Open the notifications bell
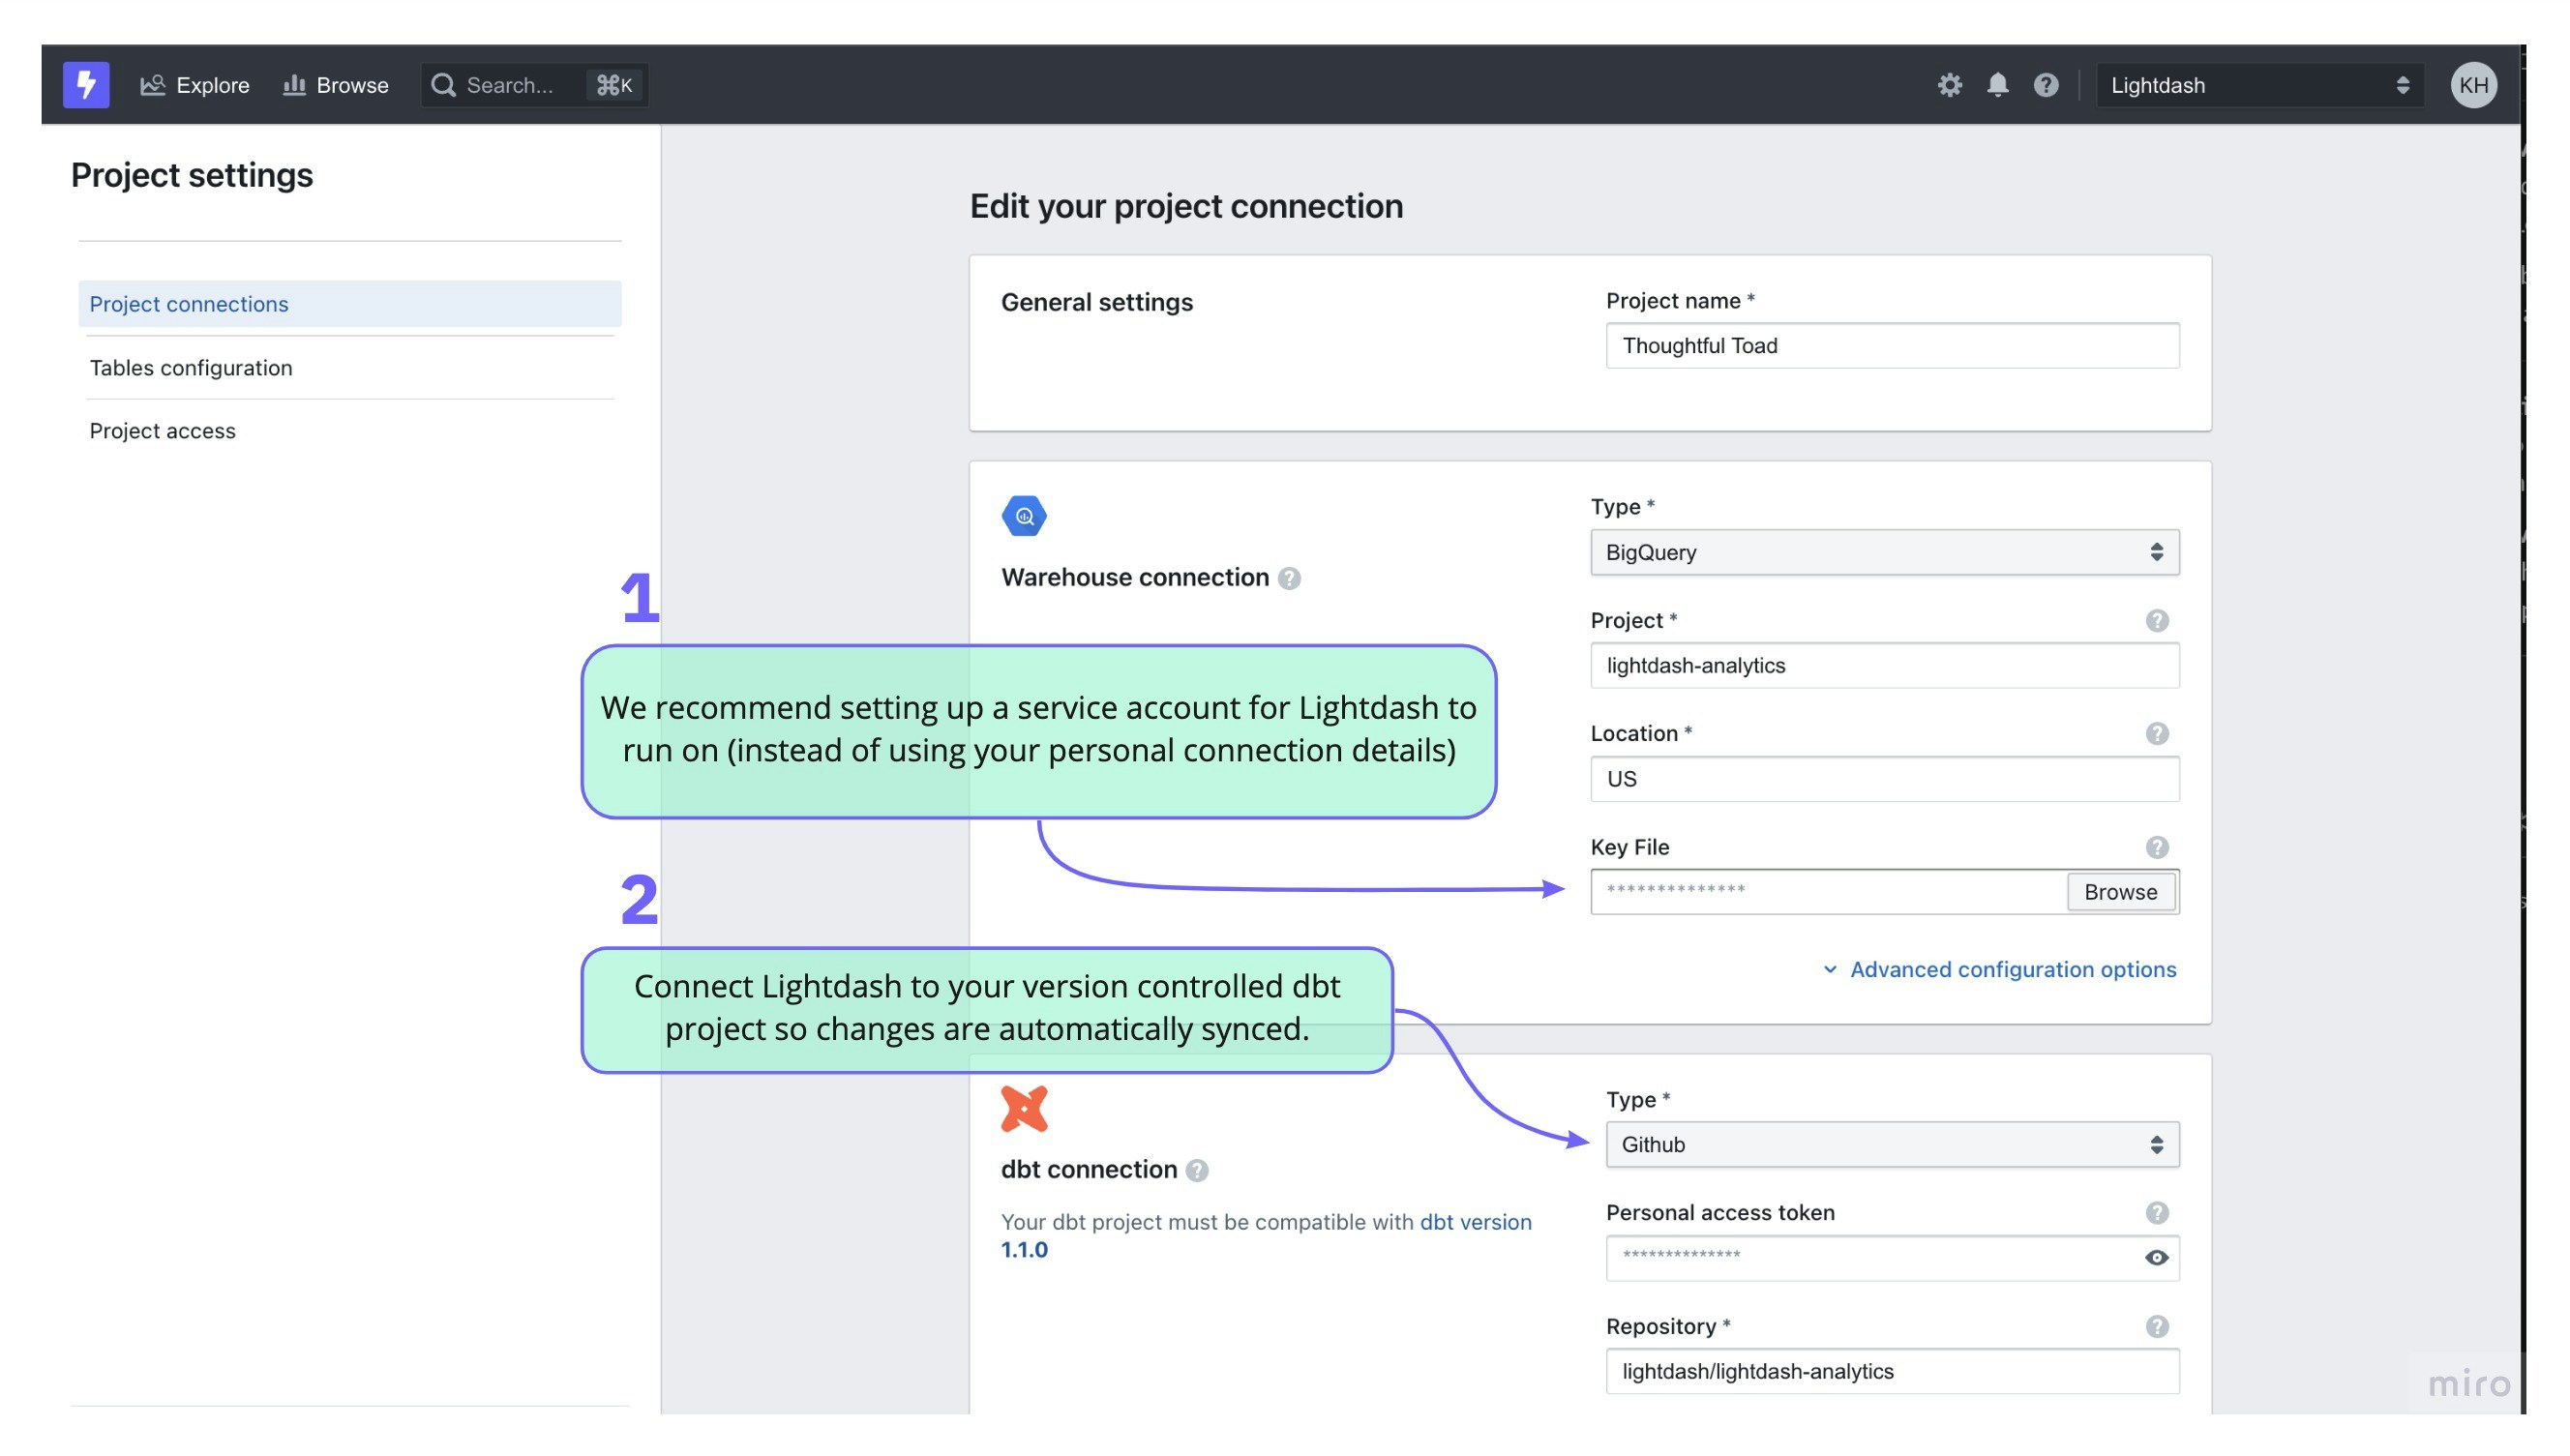The image size is (2570, 1456). point(1997,85)
